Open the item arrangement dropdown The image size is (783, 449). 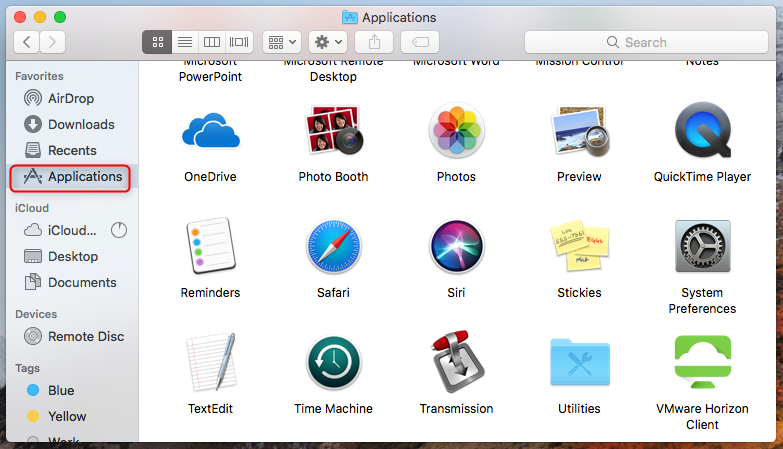click(282, 42)
